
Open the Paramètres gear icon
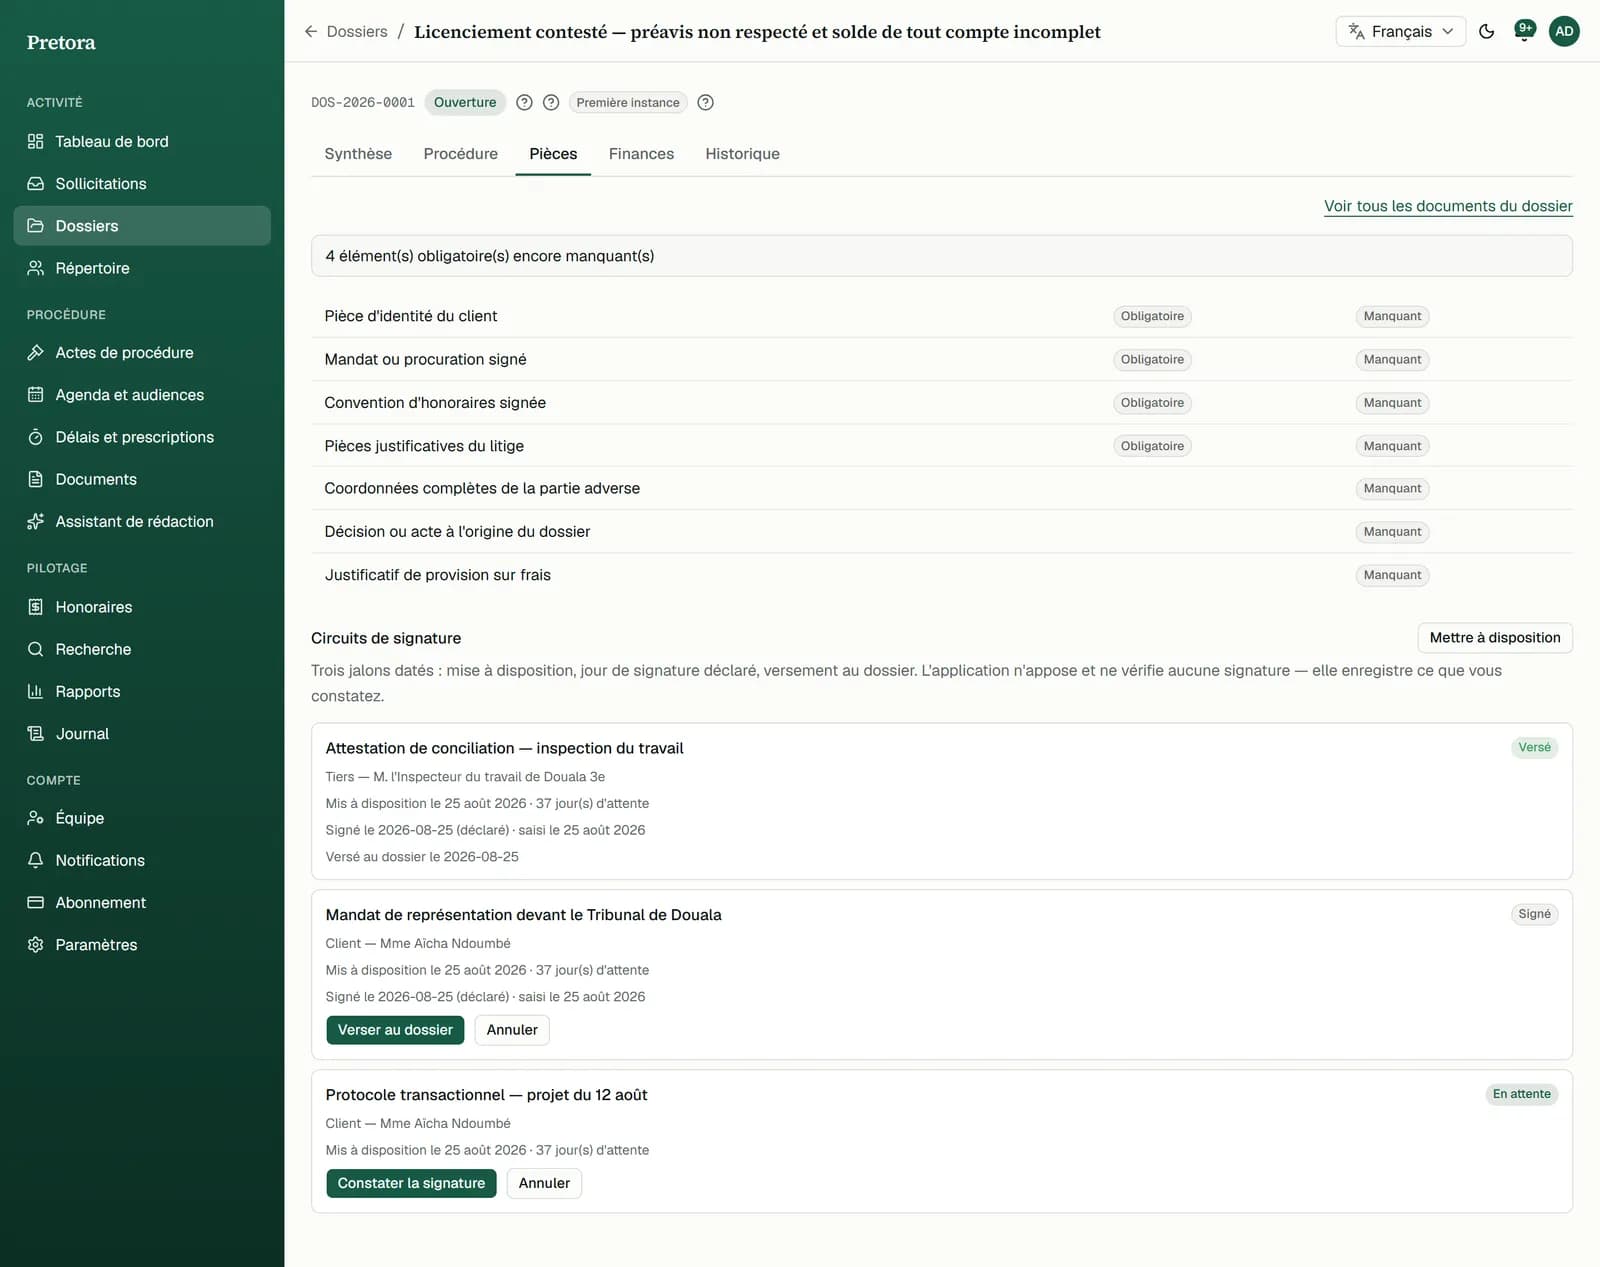coord(35,945)
